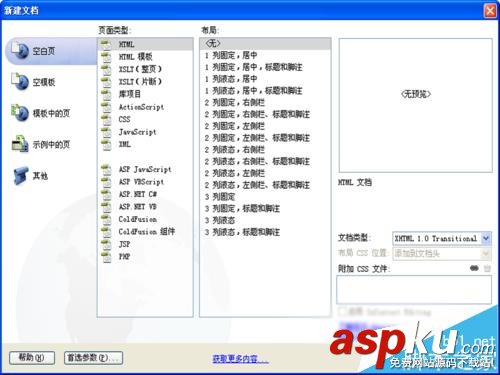Click the remove CSS trash icon
Image resolution: width=500 pixels, height=375 pixels.
(x=487, y=268)
